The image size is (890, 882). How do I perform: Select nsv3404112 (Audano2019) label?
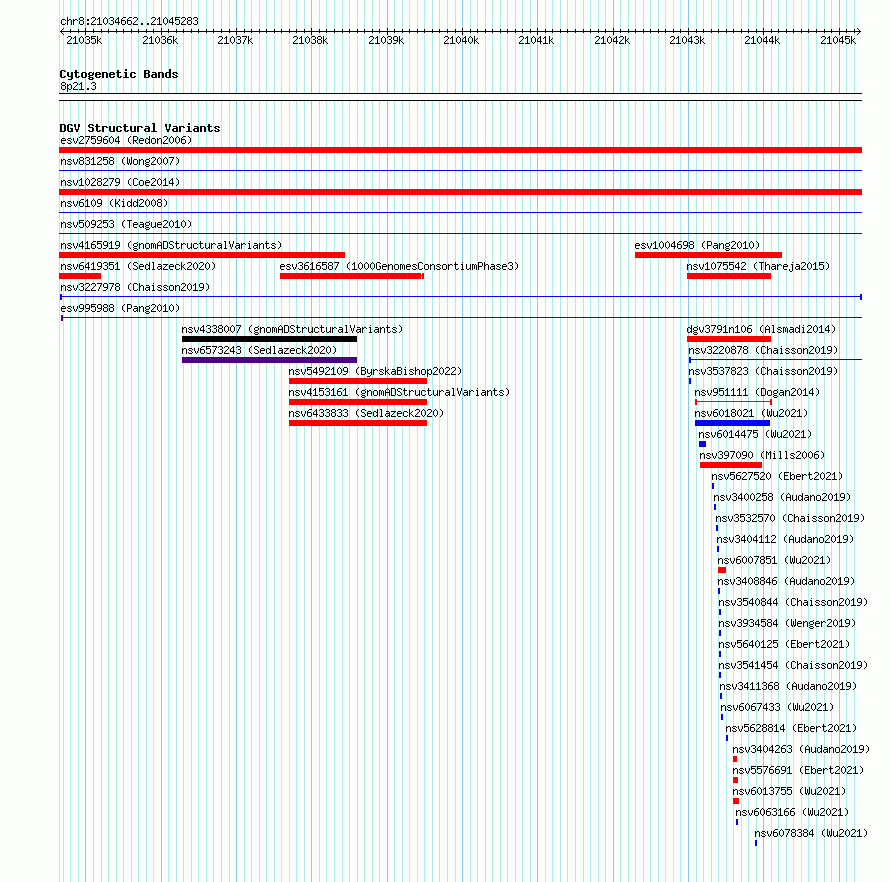(785, 539)
